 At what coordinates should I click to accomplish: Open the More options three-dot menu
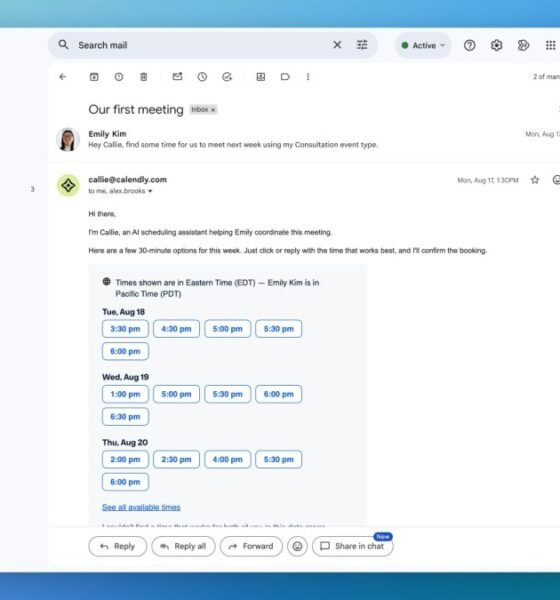[308, 77]
